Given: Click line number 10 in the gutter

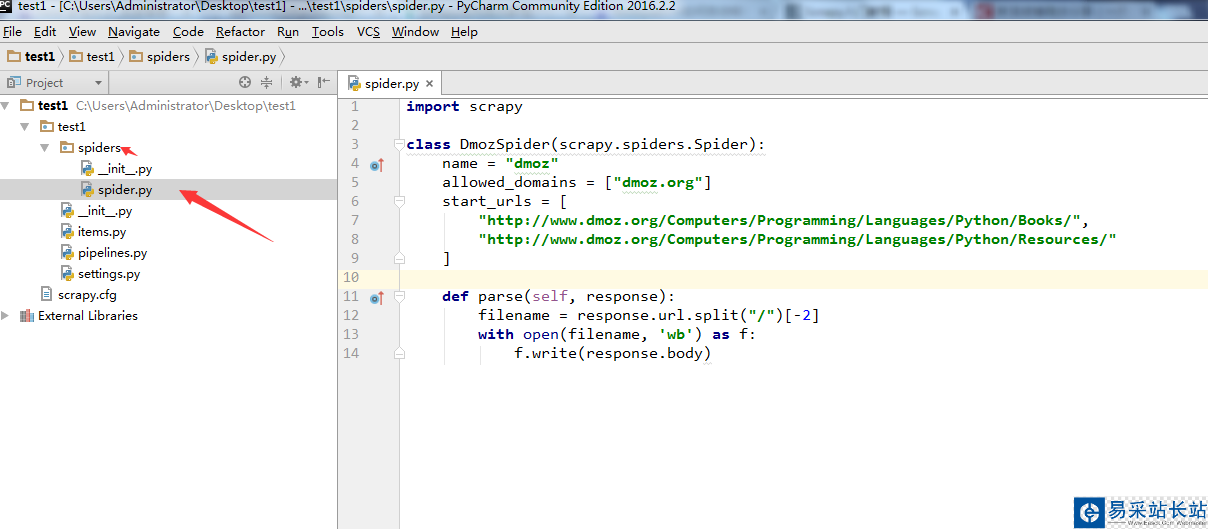Looking at the screenshot, I should pyautogui.click(x=350, y=277).
